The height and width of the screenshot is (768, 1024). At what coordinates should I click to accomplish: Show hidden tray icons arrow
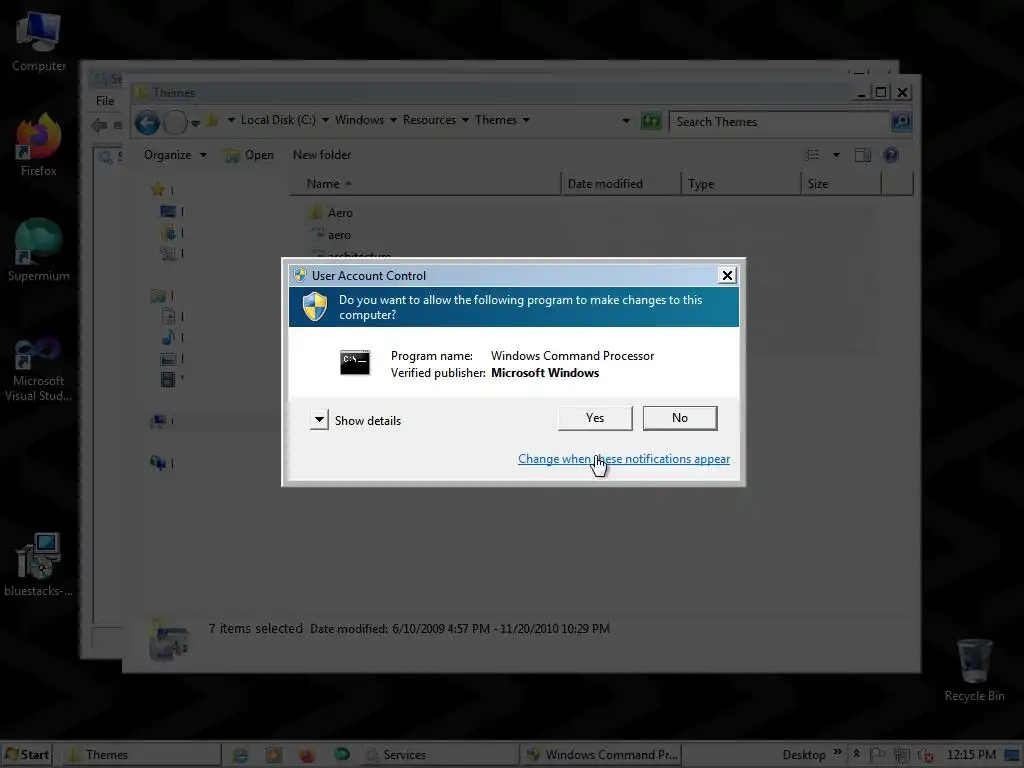tap(856, 754)
